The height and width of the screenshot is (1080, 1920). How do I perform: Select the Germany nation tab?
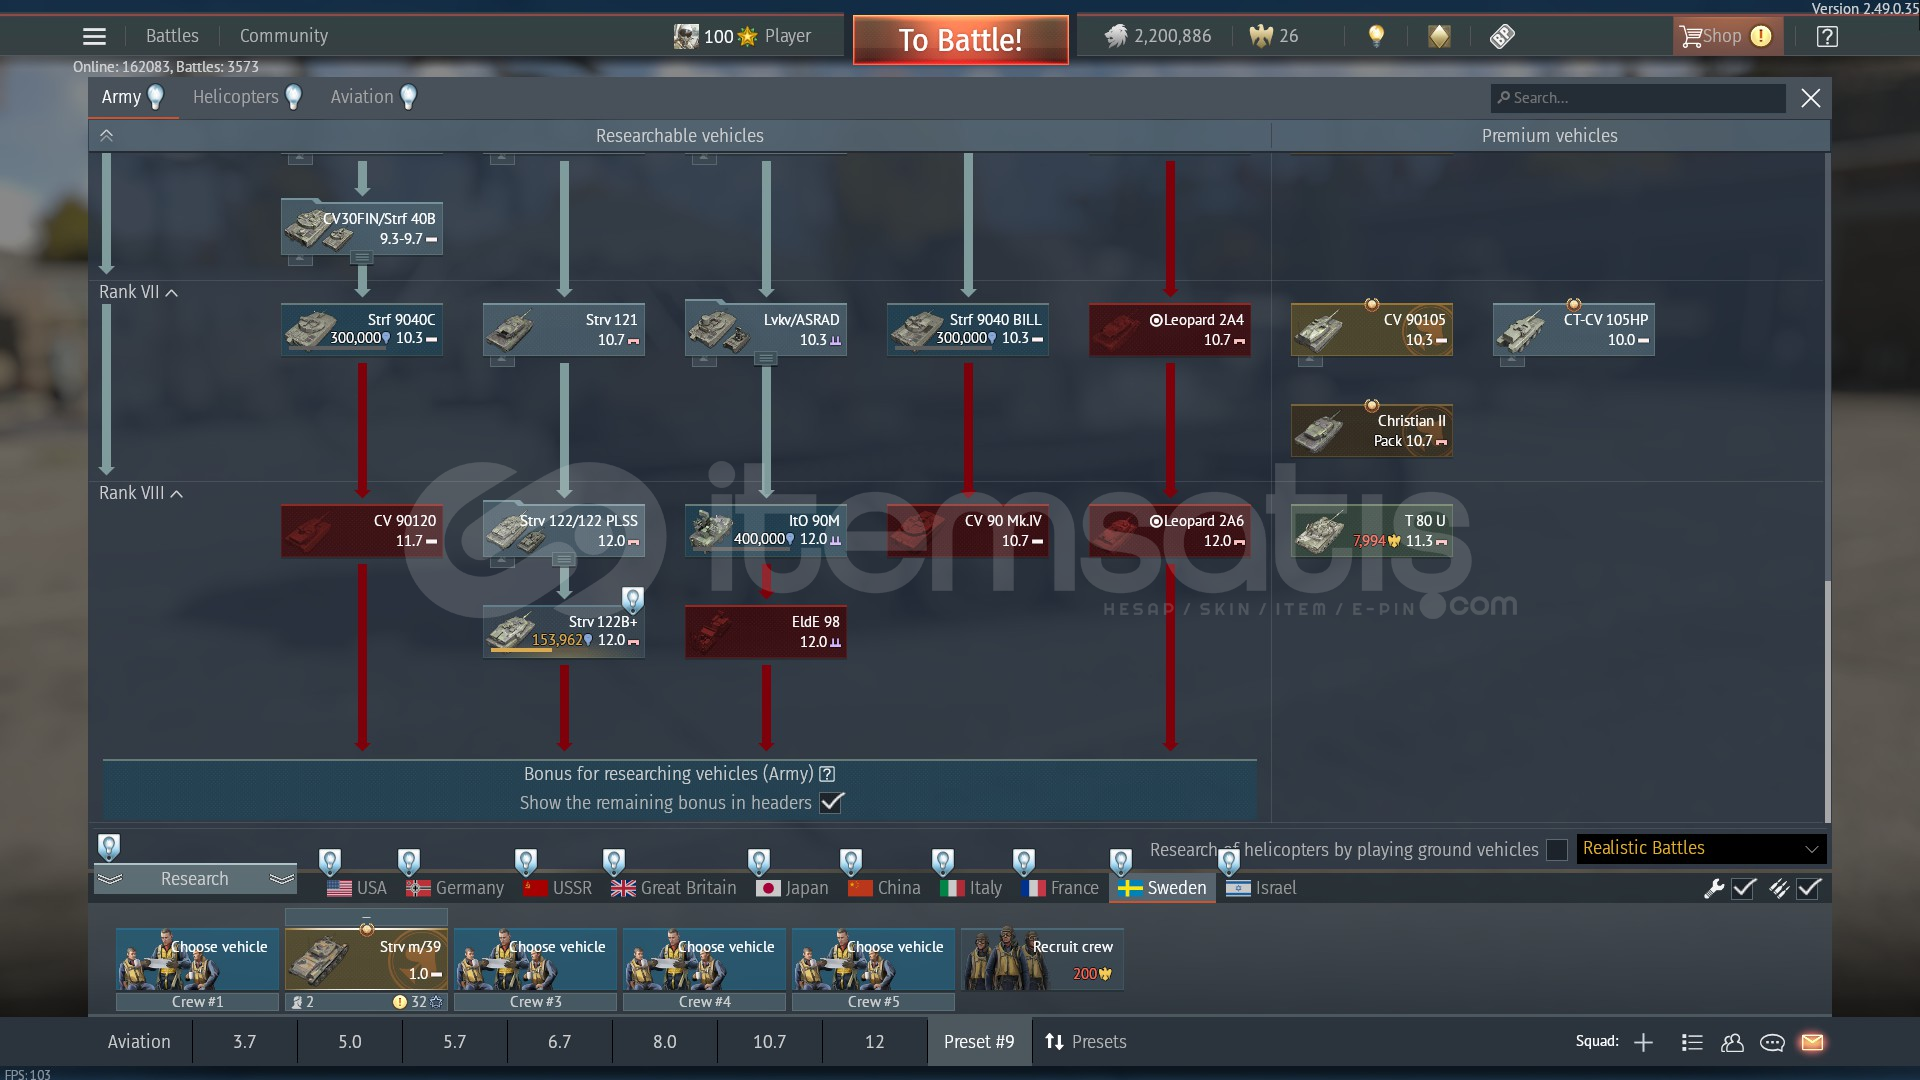pos(456,888)
